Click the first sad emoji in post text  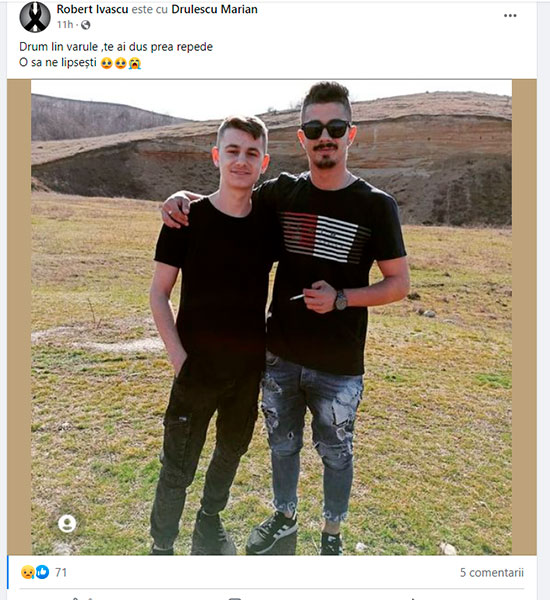[106, 63]
